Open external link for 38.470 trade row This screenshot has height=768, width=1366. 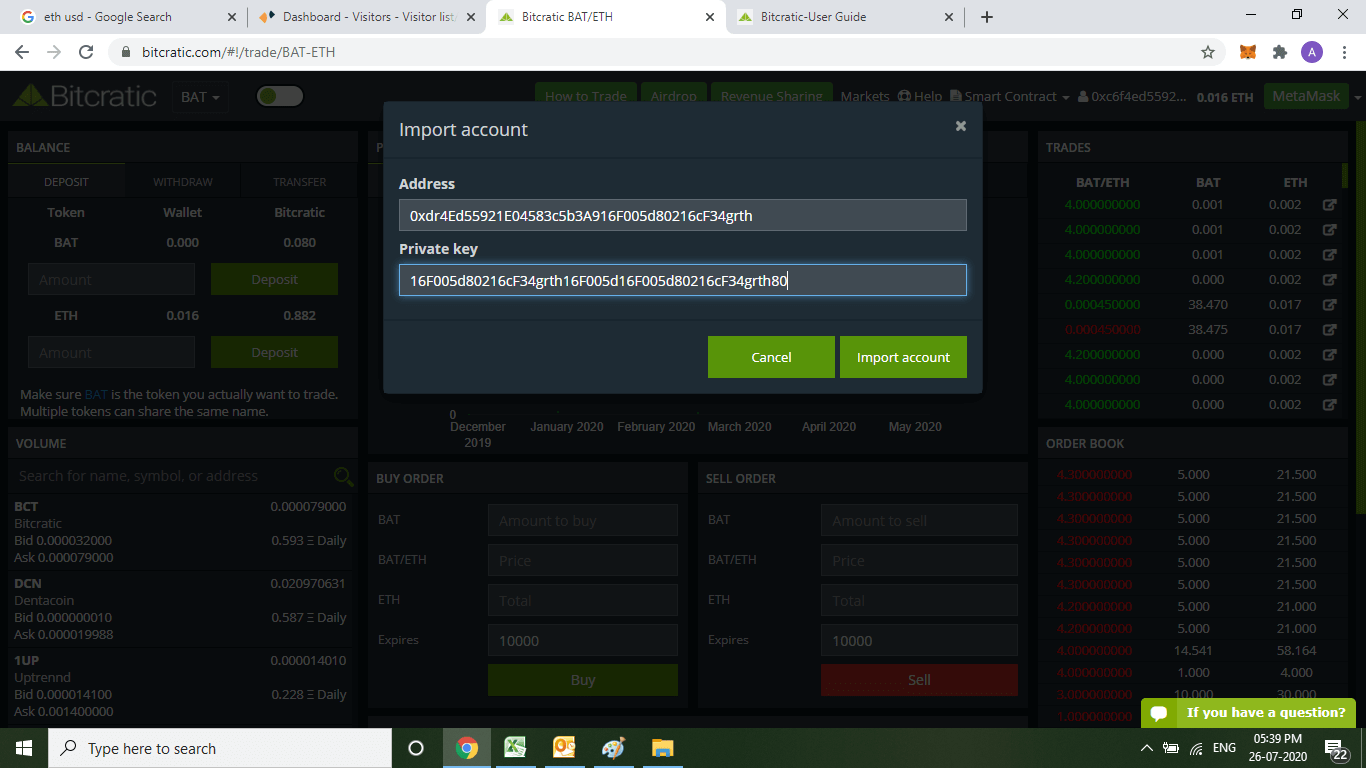pyautogui.click(x=1329, y=304)
